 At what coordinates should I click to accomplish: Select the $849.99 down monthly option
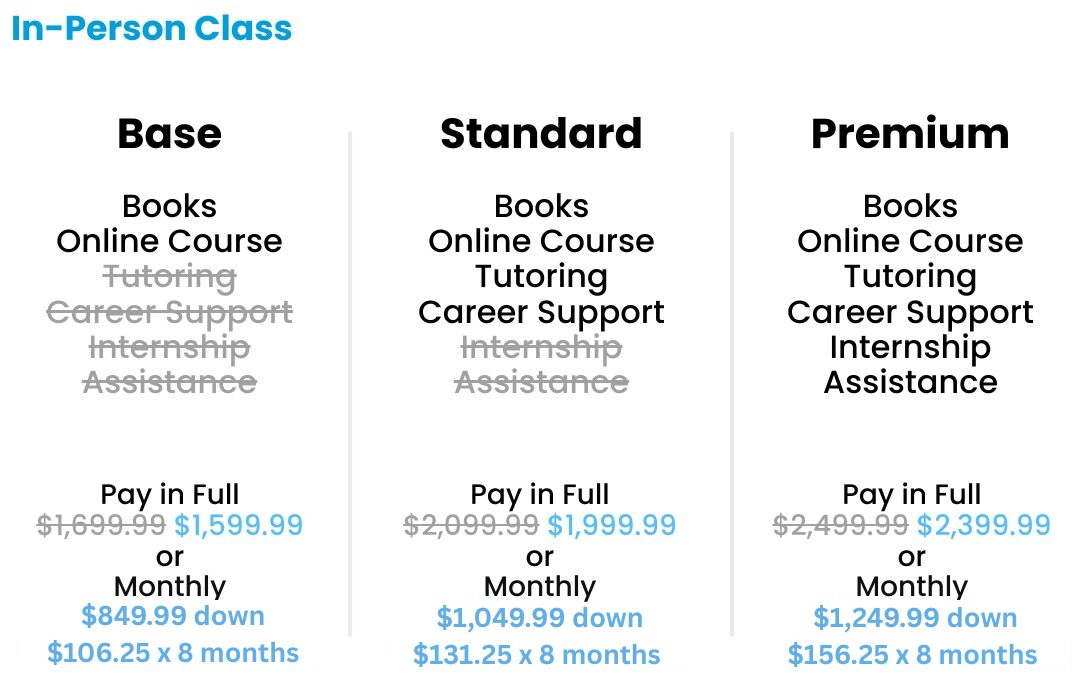(173, 616)
